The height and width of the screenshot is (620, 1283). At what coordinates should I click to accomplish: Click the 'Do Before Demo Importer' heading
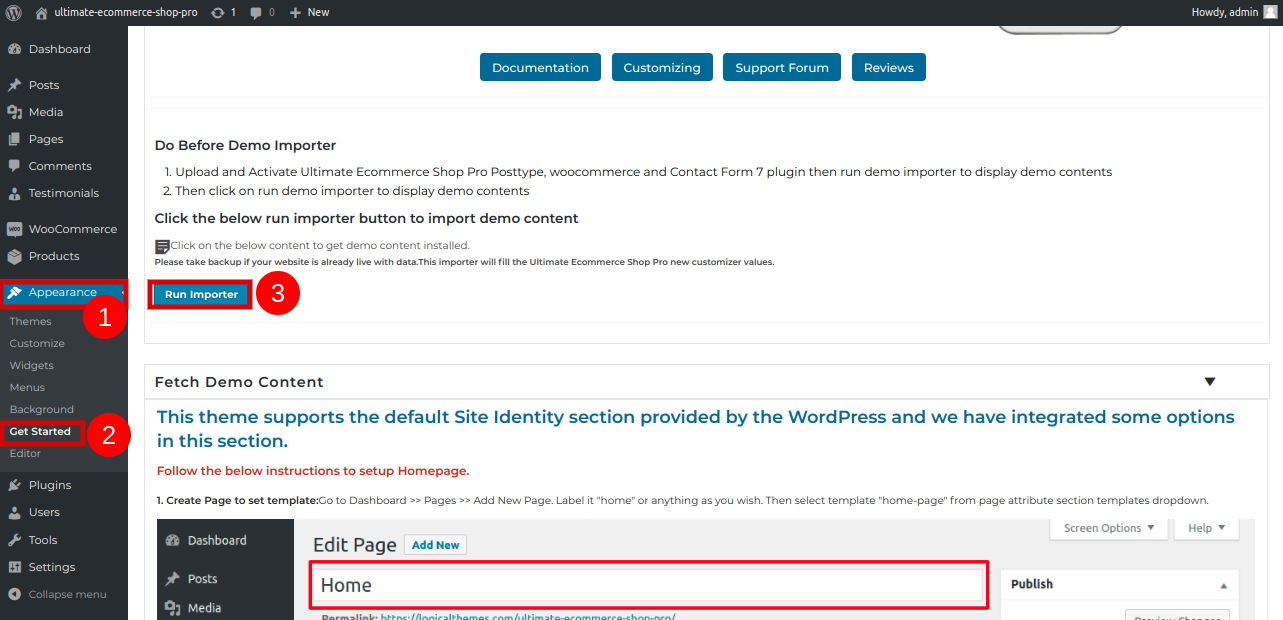[245, 145]
